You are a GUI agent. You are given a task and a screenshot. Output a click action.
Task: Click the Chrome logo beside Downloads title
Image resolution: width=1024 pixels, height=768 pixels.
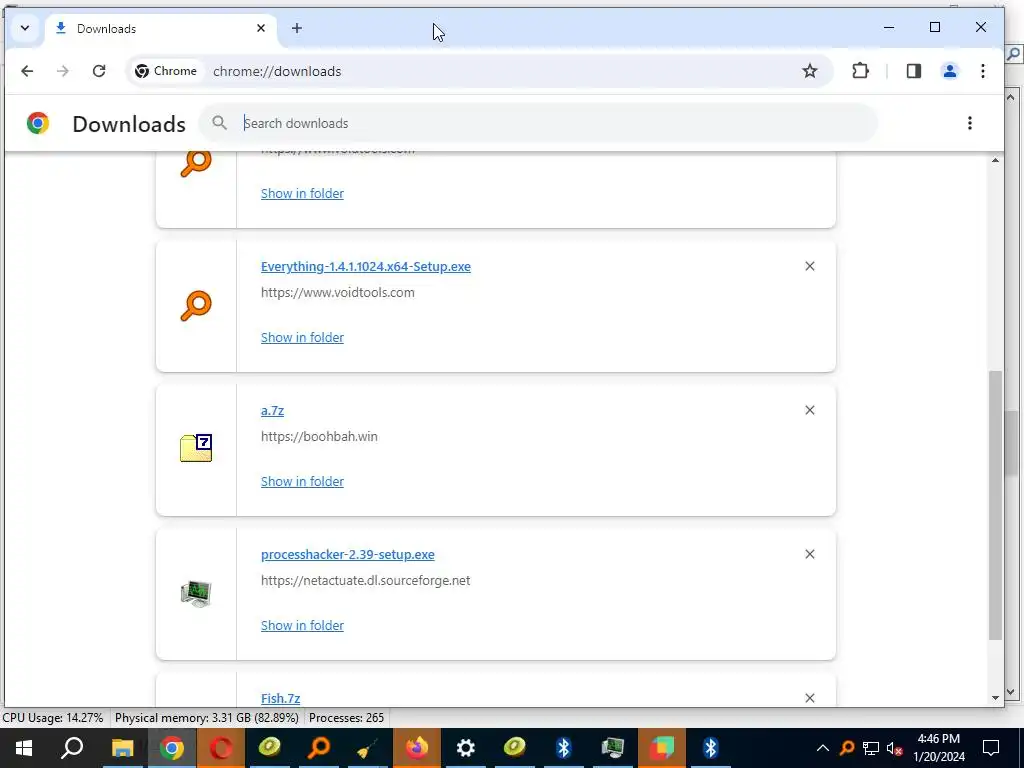[38, 123]
